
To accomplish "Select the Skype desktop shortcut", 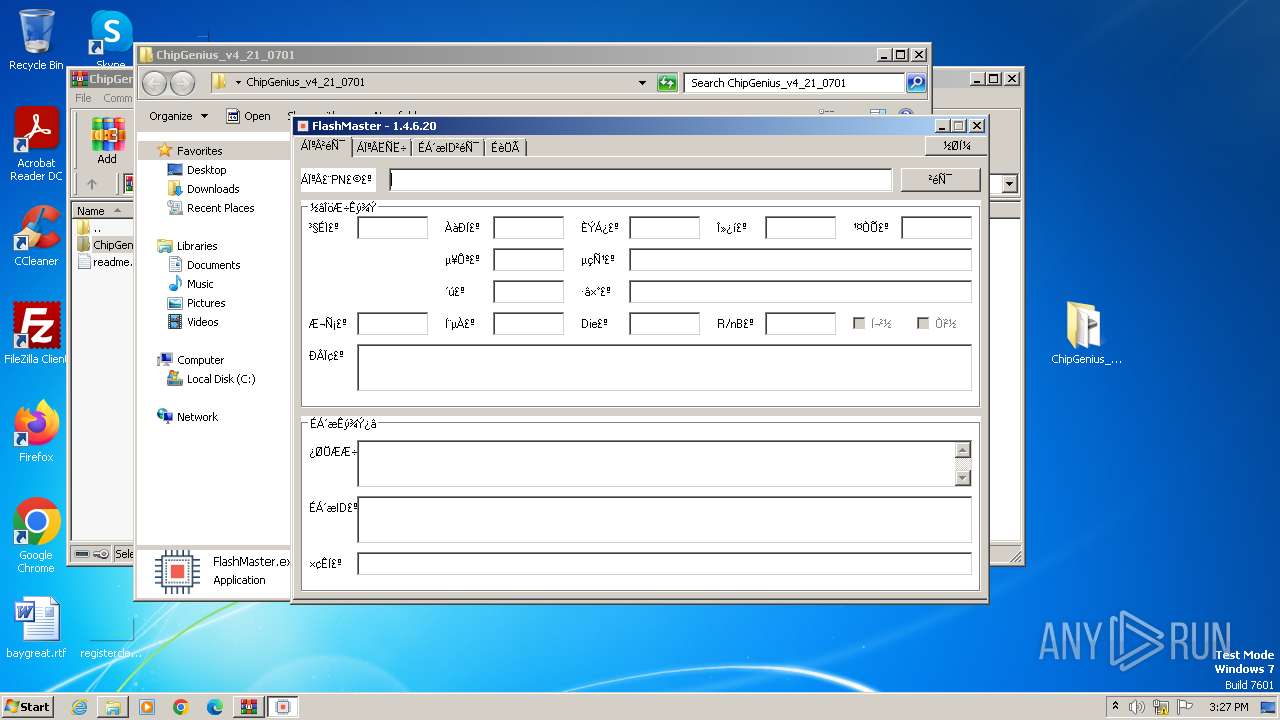I will (110, 40).
